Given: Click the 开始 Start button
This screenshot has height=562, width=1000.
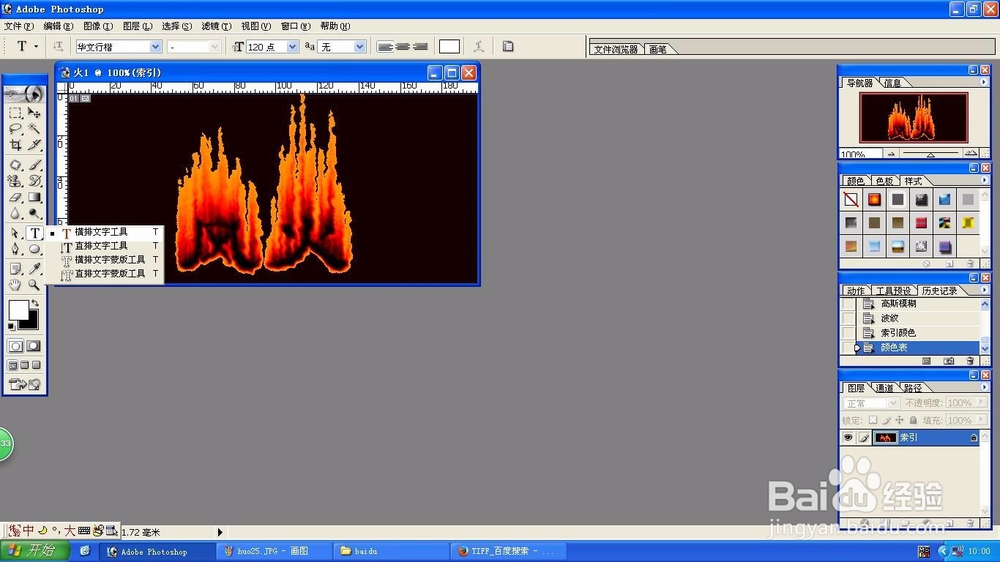Looking at the screenshot, I should pos(34,551).
